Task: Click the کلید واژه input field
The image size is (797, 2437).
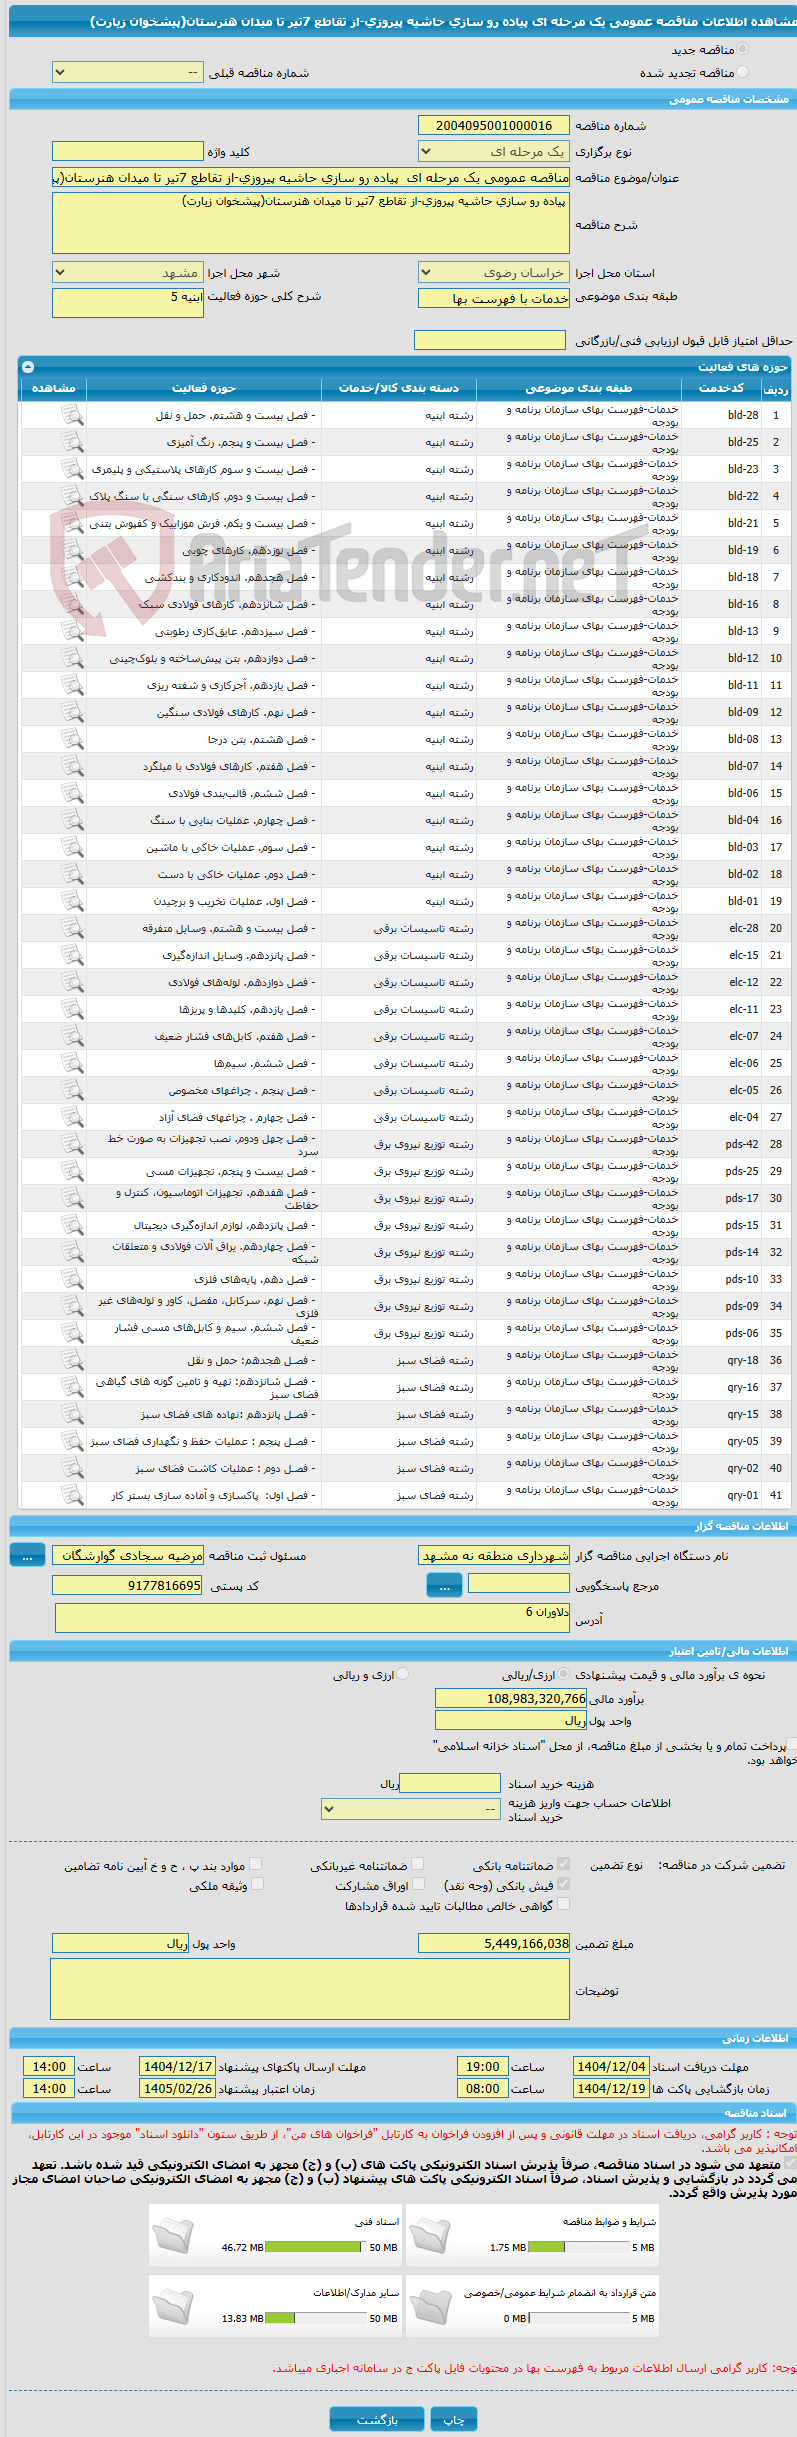Action: point(128,152)
